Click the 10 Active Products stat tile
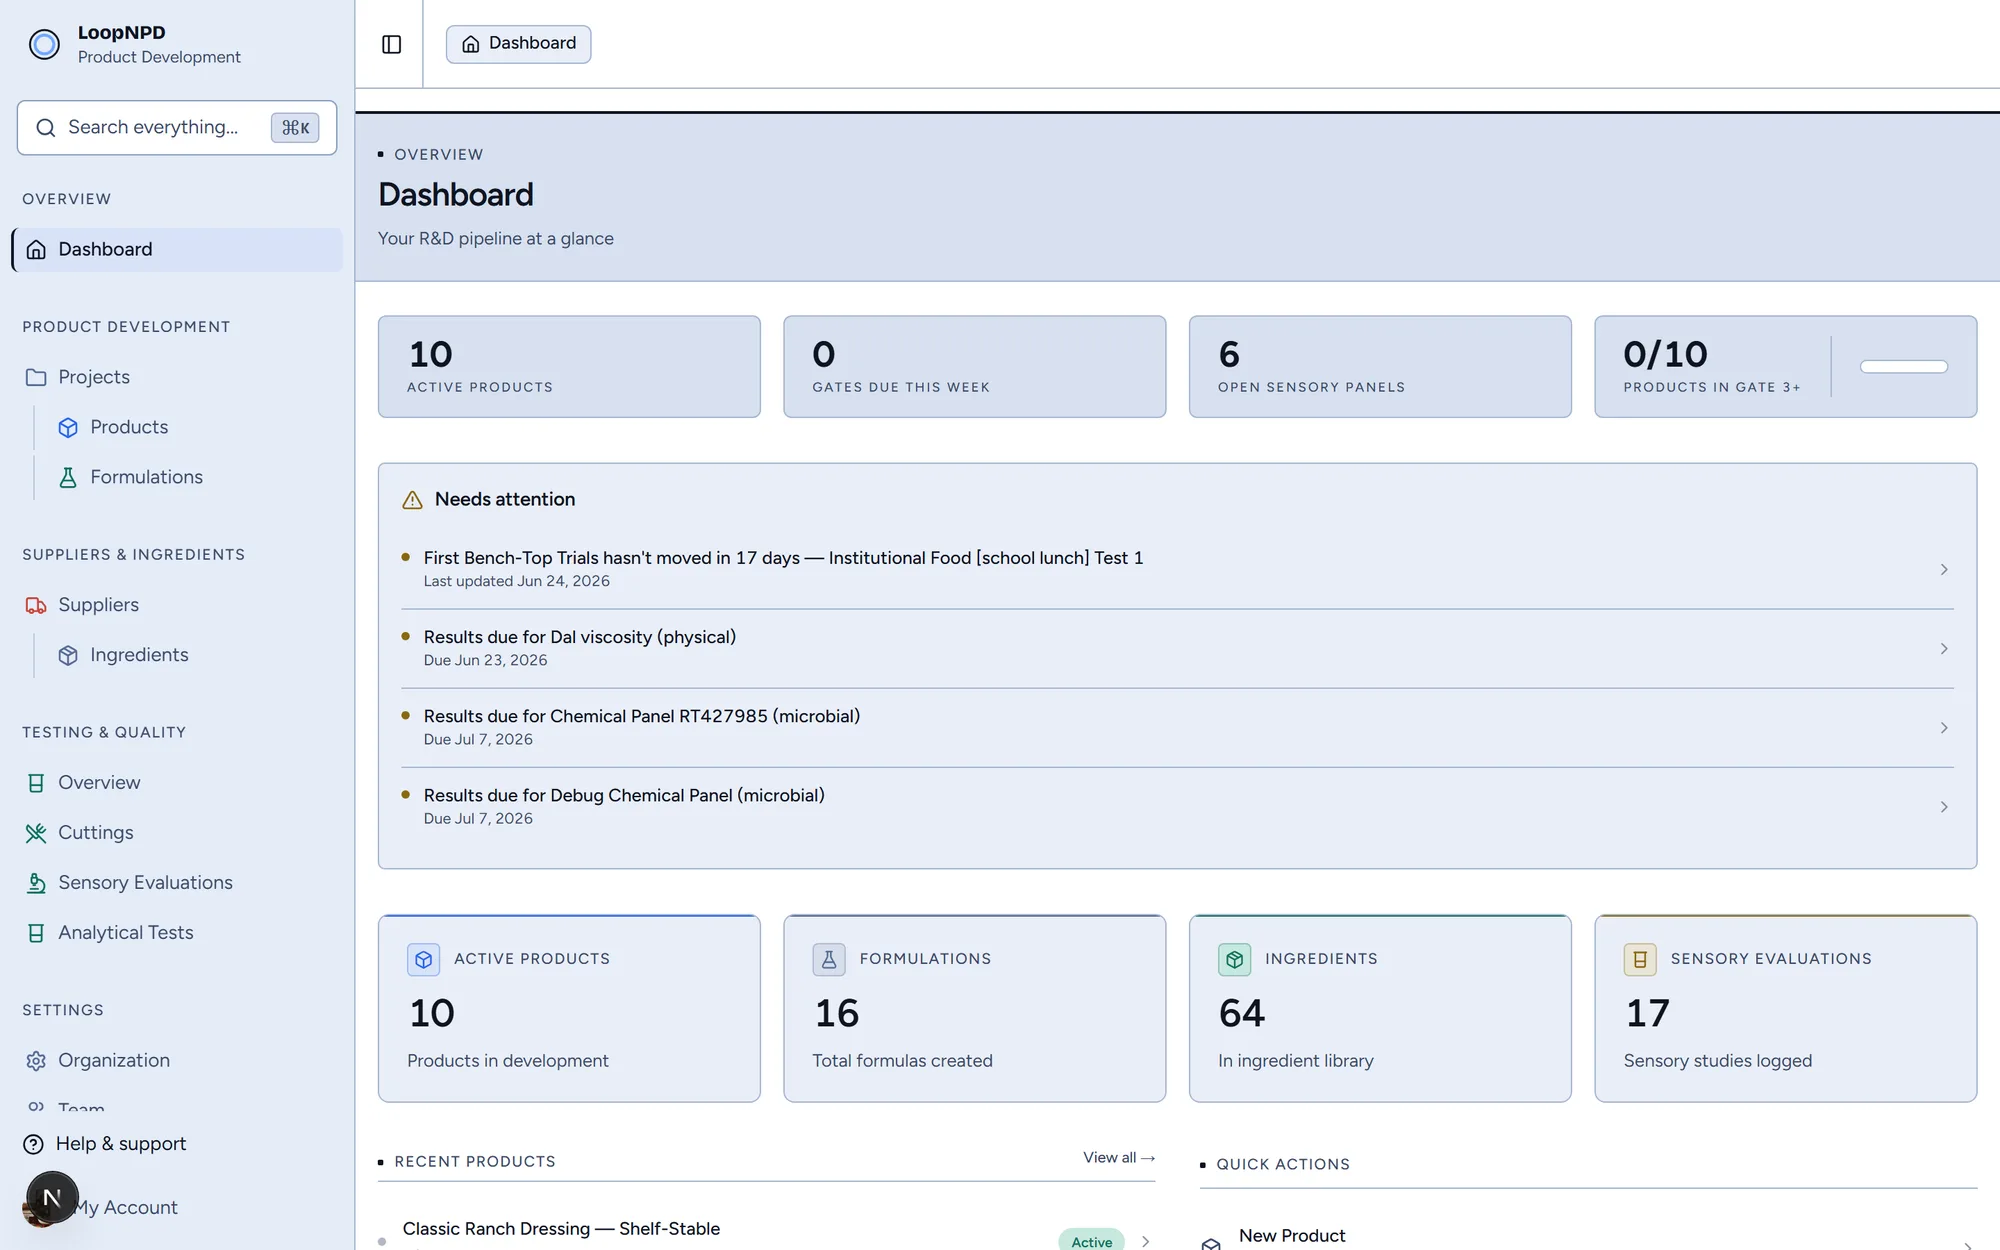Viewport: 2000px width, 1250px height. tap(569, 367)
